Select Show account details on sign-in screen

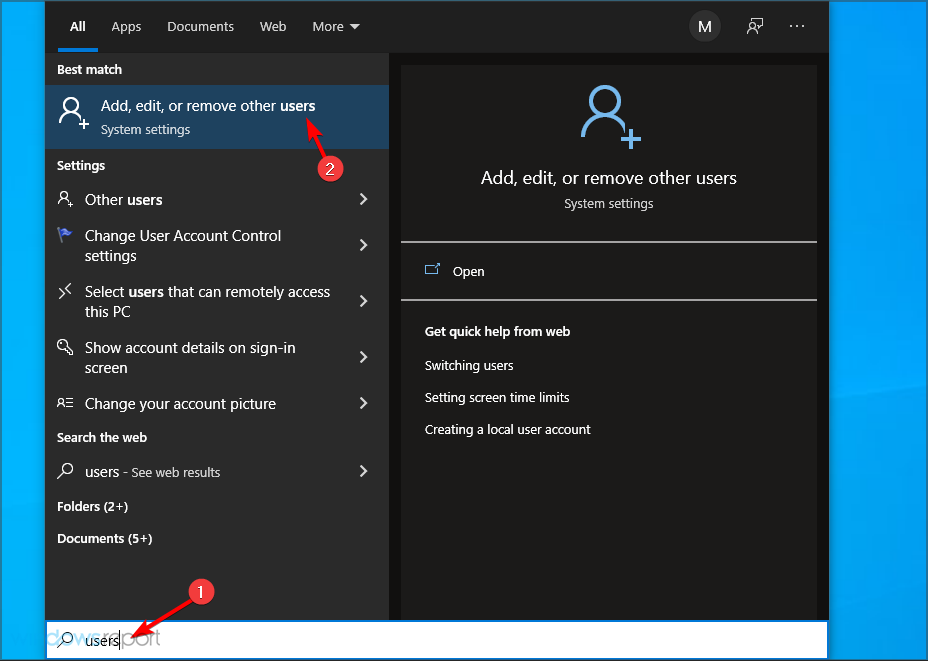(x=217, y=357)
